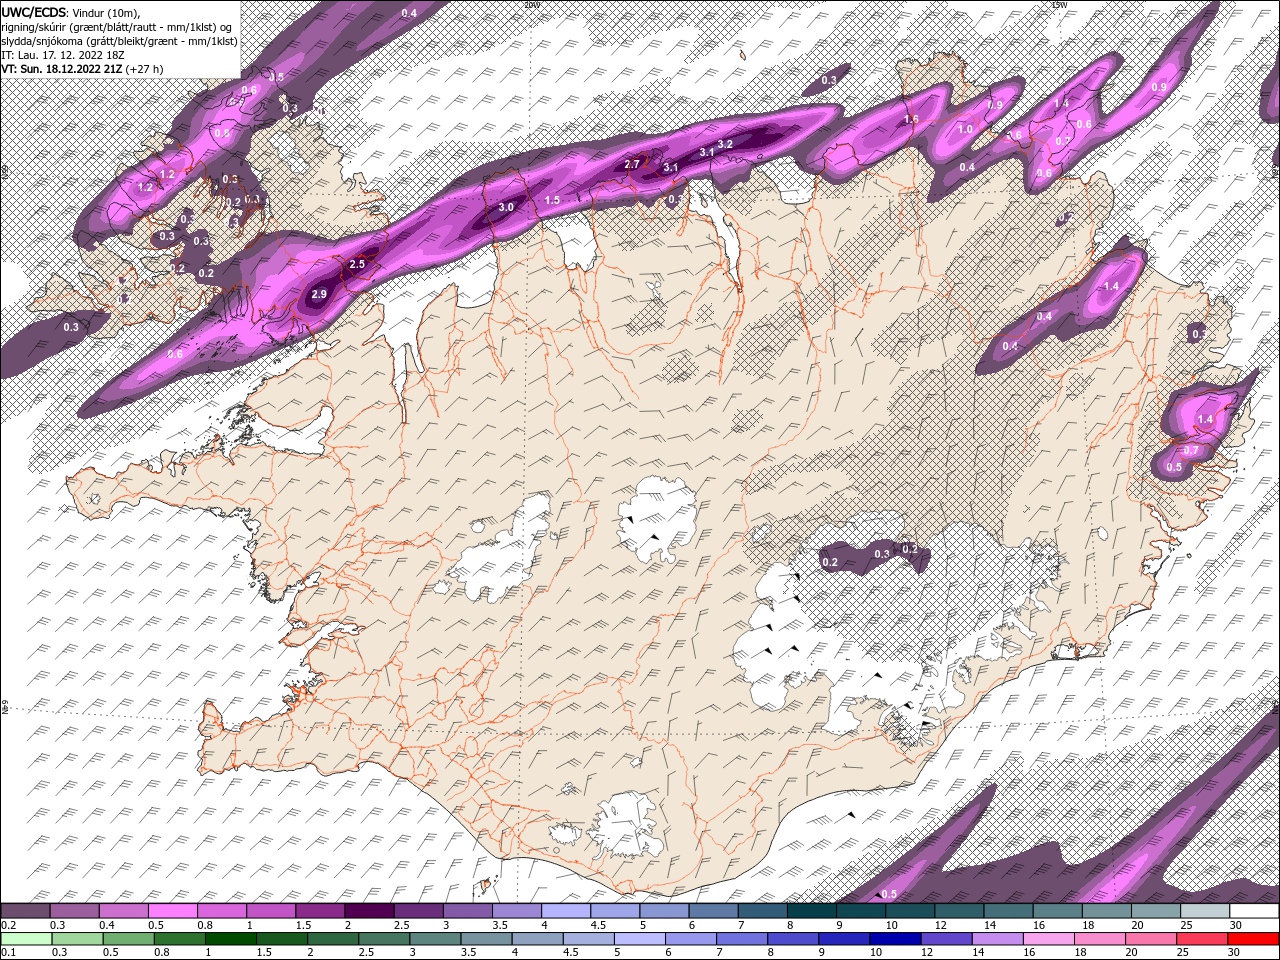
Task: Click the "2.9" precipitation value on the map
Action: click(319, 294)
